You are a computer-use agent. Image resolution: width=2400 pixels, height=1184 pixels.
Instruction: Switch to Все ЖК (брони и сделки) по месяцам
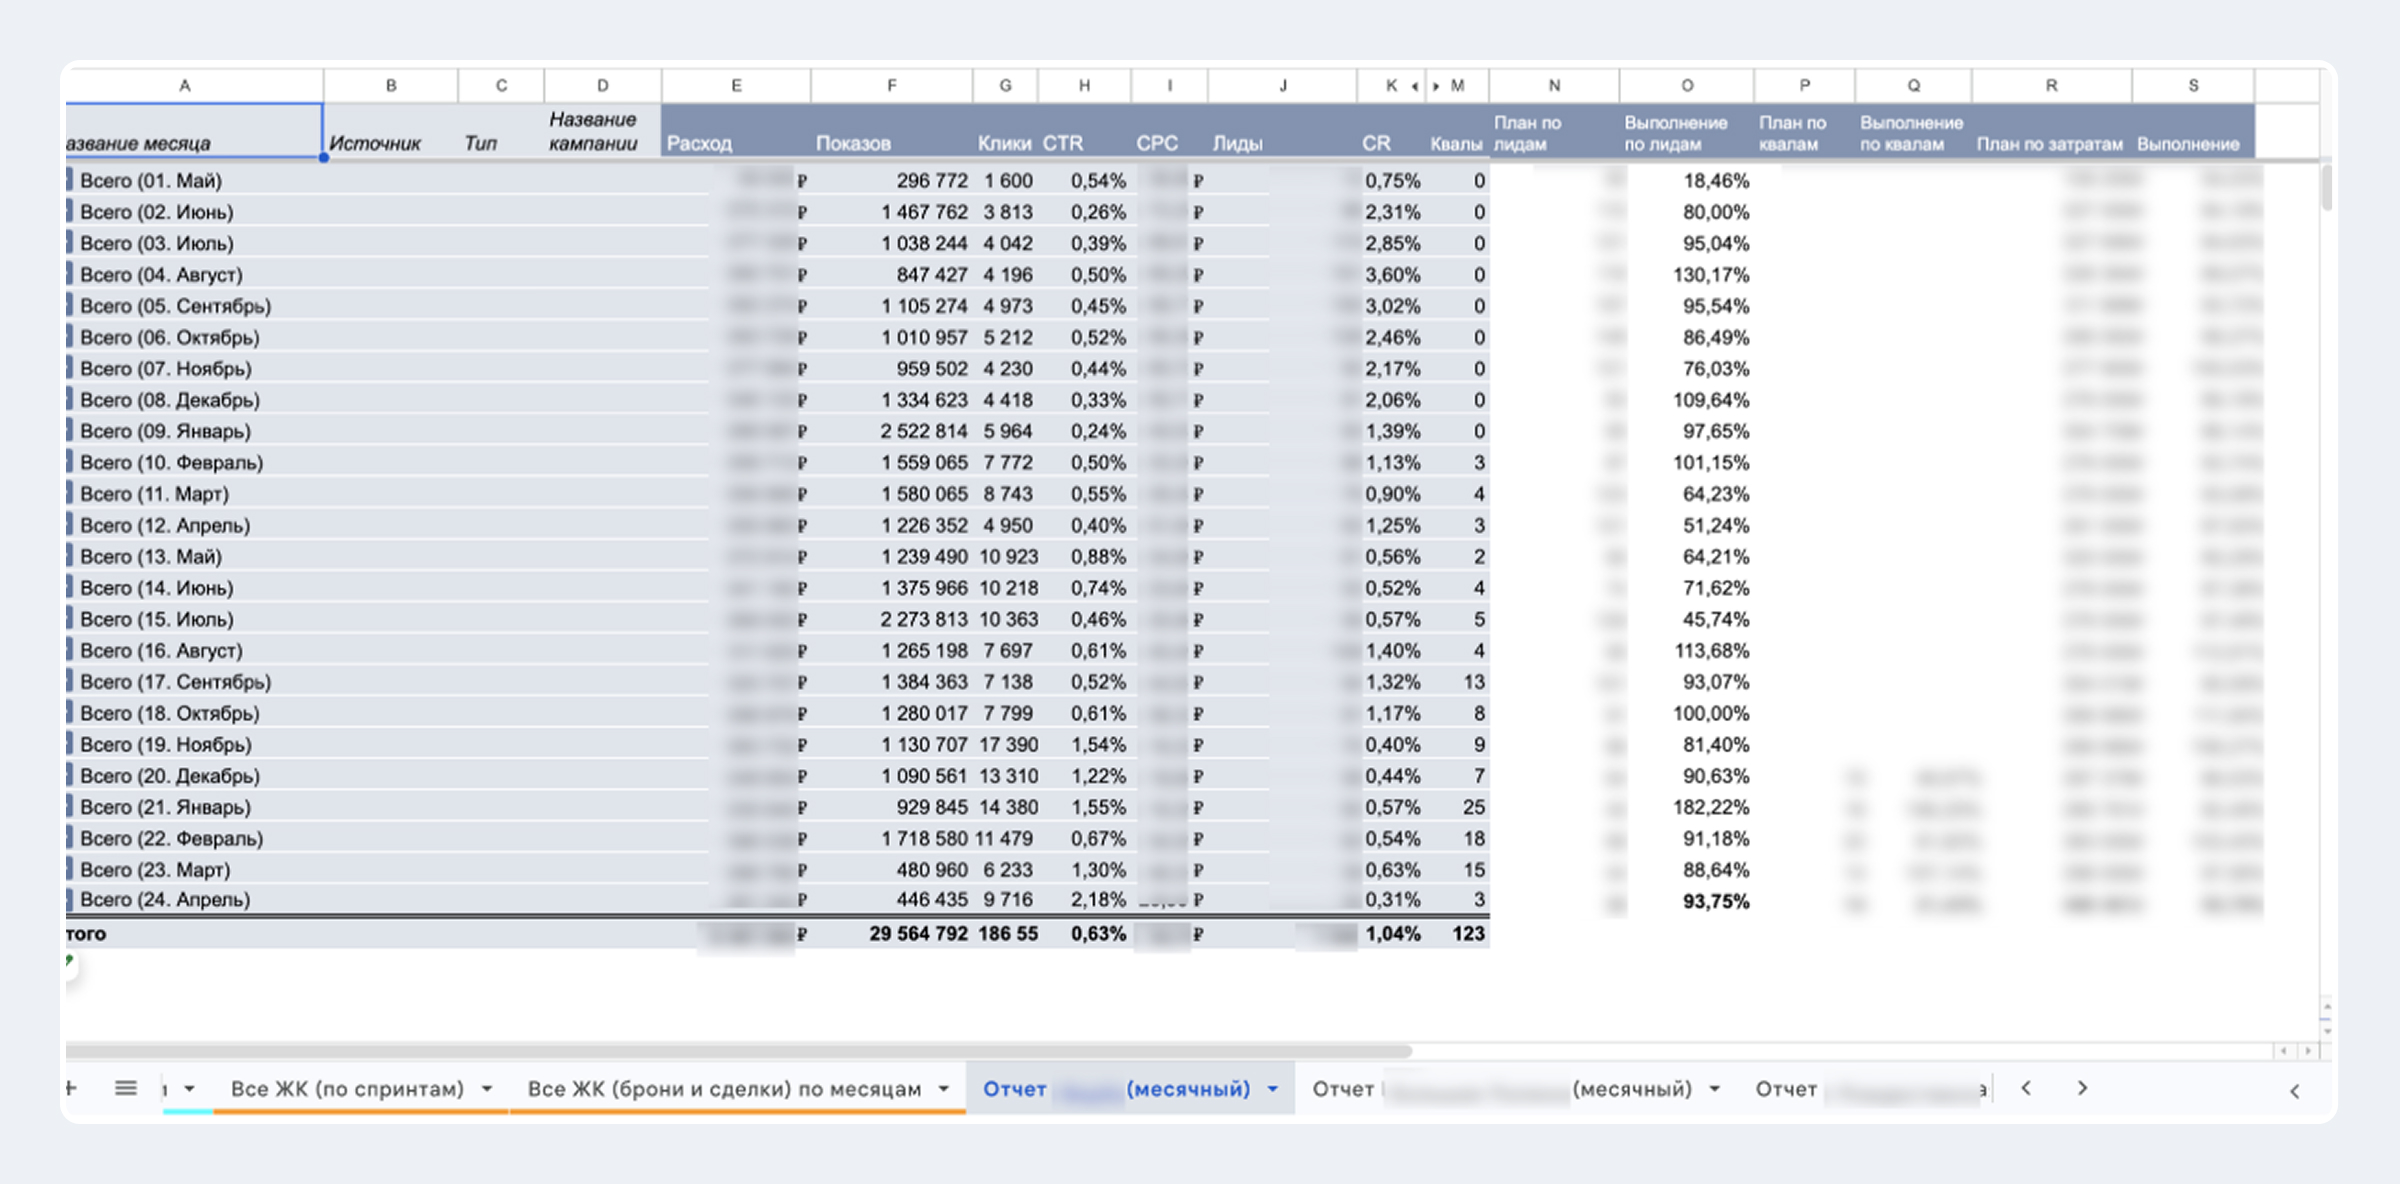[x=724, y=1089]
